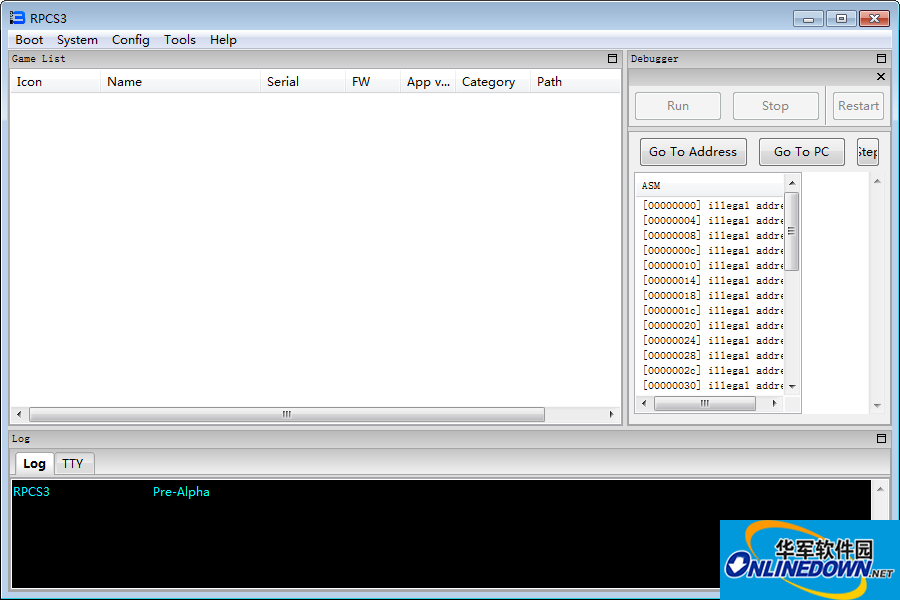
Task: Sort game list by FW column
Action: (373, 82)
